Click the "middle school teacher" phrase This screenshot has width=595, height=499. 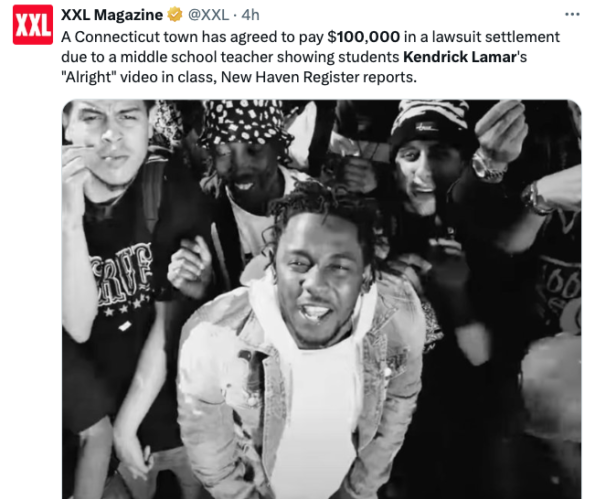pos(195,57)
